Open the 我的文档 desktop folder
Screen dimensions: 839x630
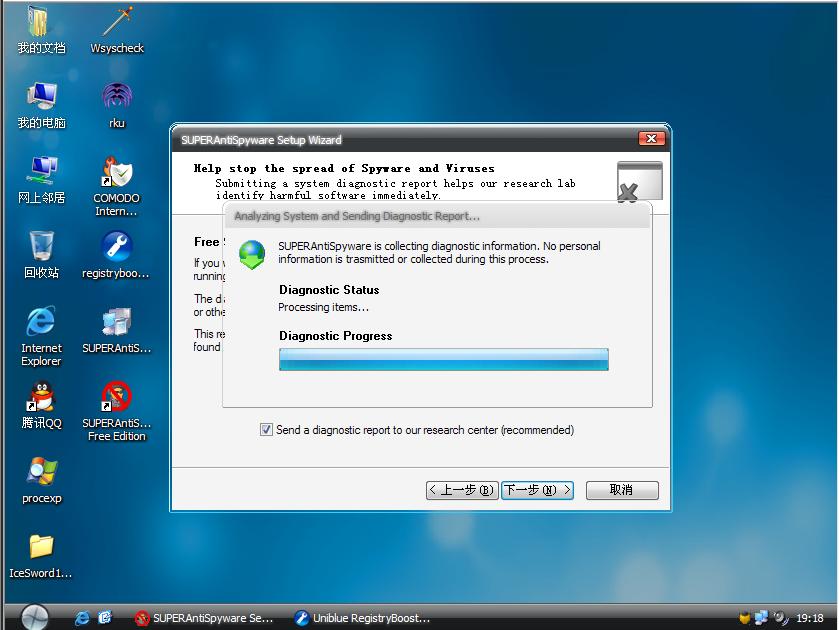pyautogui.click(x=41, y=31)
